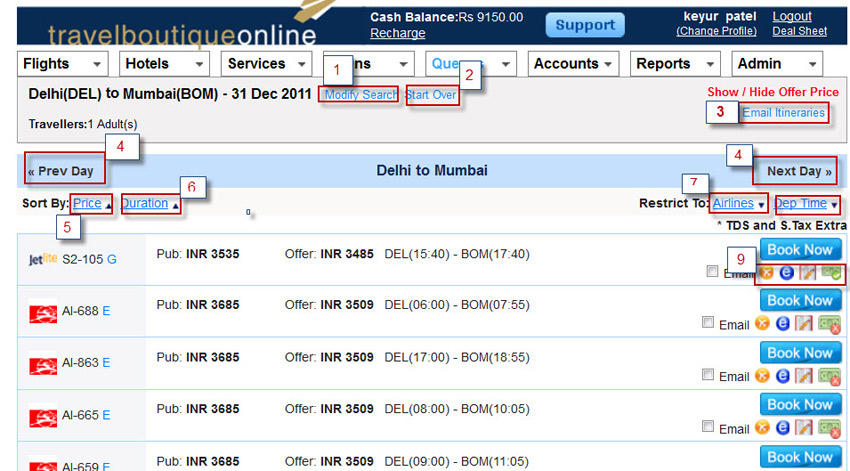
Task: Sort the flight results by Price
Action: (88, 204)
